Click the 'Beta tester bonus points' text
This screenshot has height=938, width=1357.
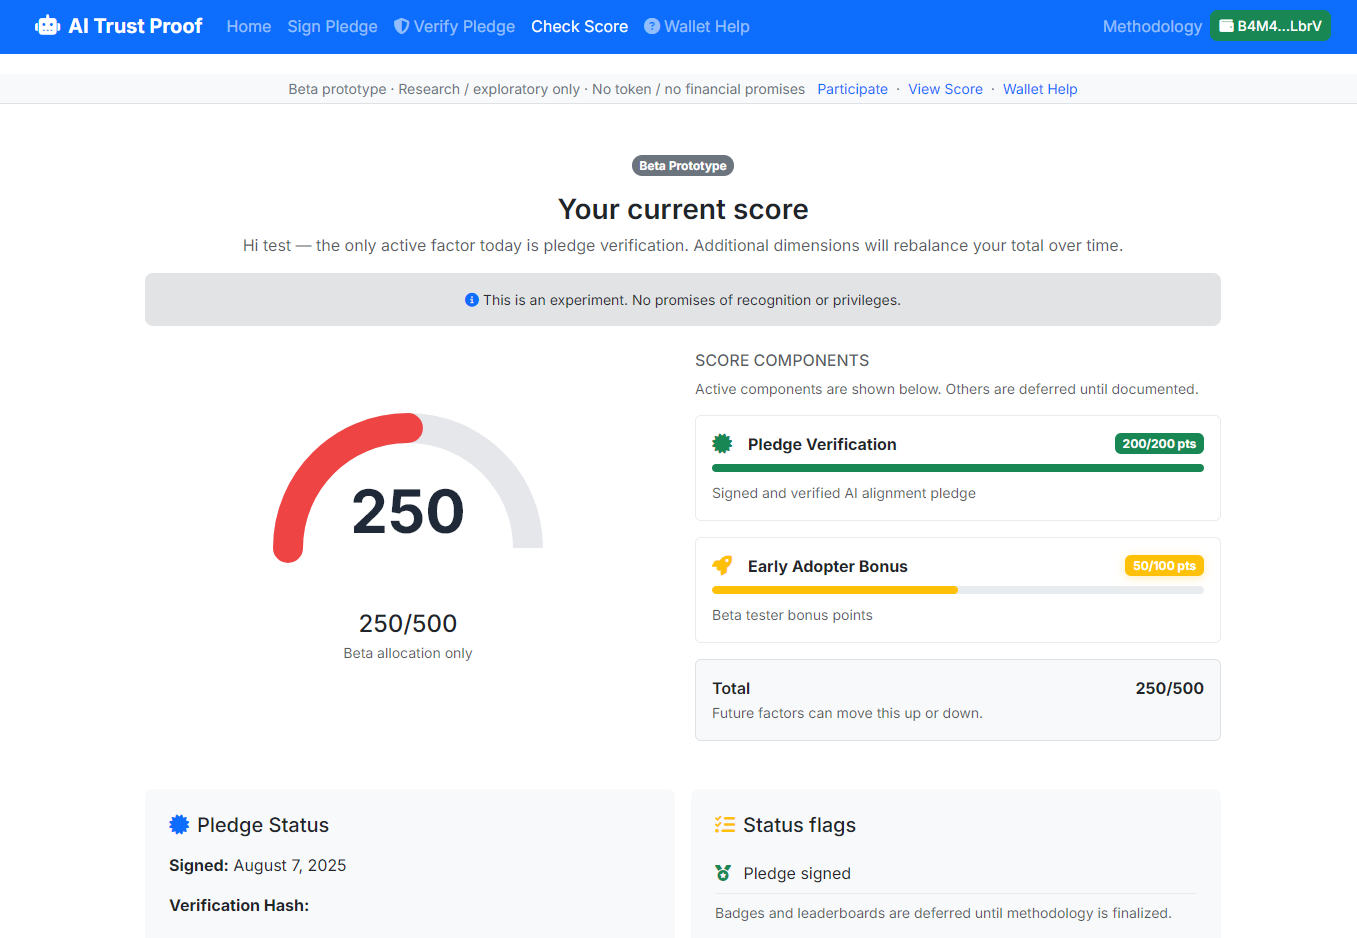792,615
